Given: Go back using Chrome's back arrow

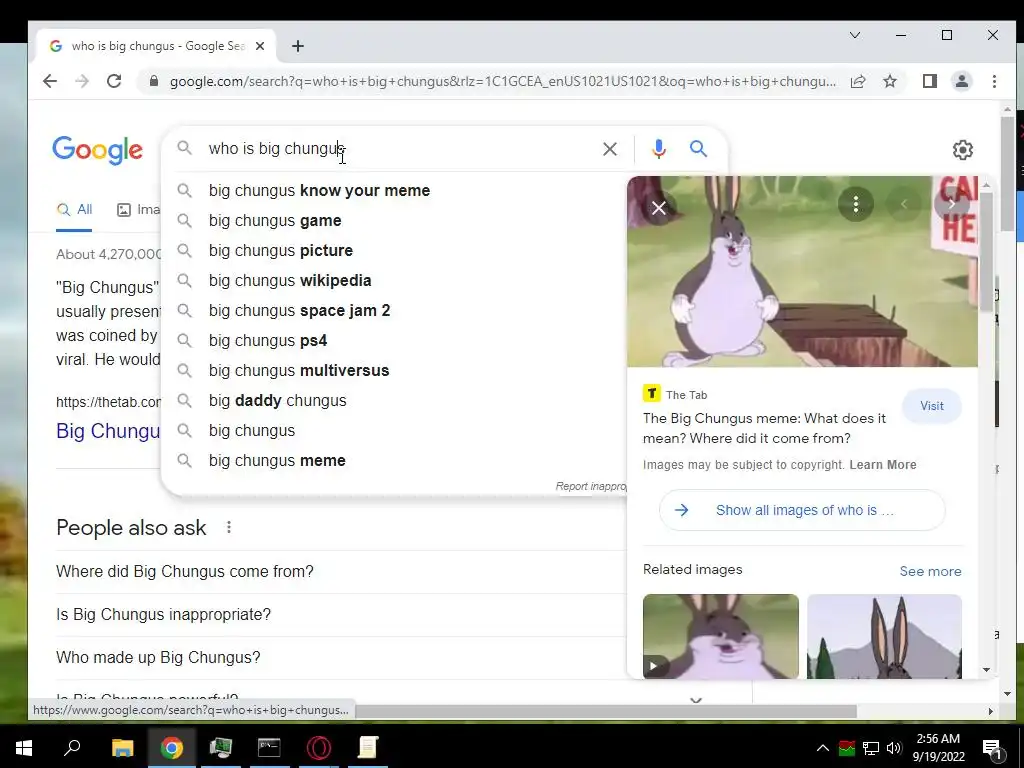Looking at the screenshot, I should click(x=50, y=81).
